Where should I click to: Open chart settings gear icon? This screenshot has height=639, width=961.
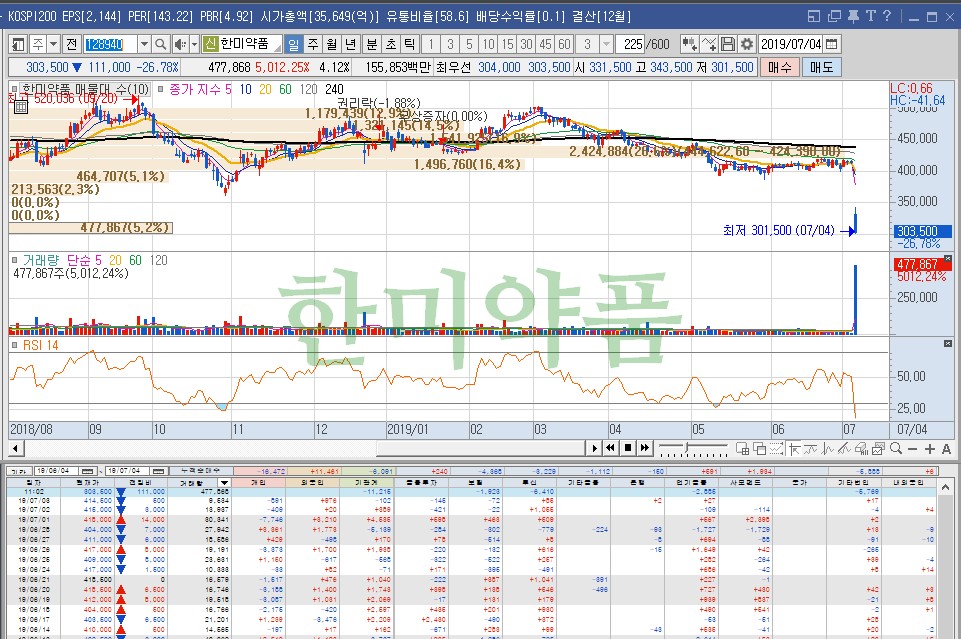point(746,44)
